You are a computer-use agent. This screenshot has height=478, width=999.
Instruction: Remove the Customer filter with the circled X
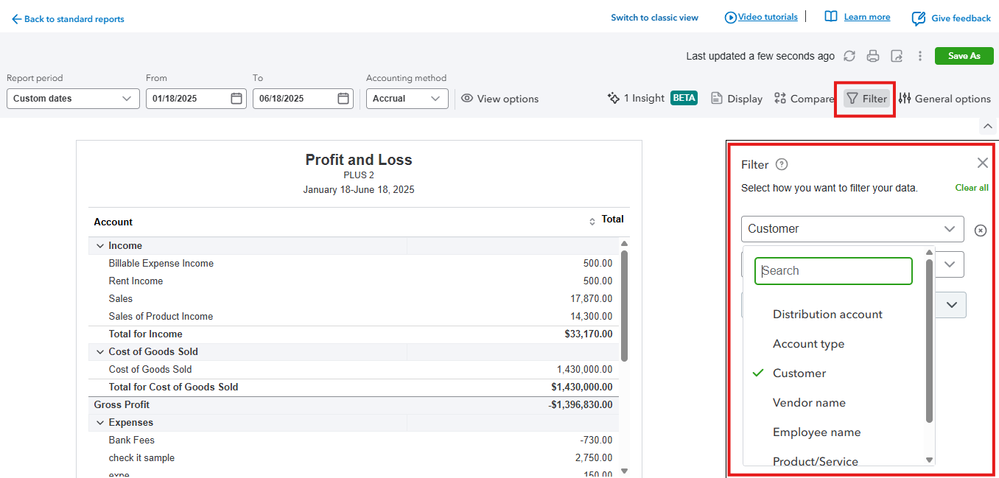[980, 230]
